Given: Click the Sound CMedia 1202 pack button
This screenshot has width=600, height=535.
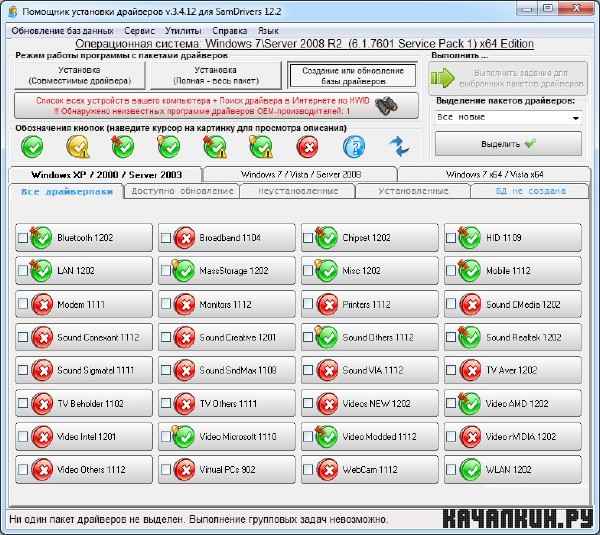Looking at the screenshot, I should pos(513,304).
